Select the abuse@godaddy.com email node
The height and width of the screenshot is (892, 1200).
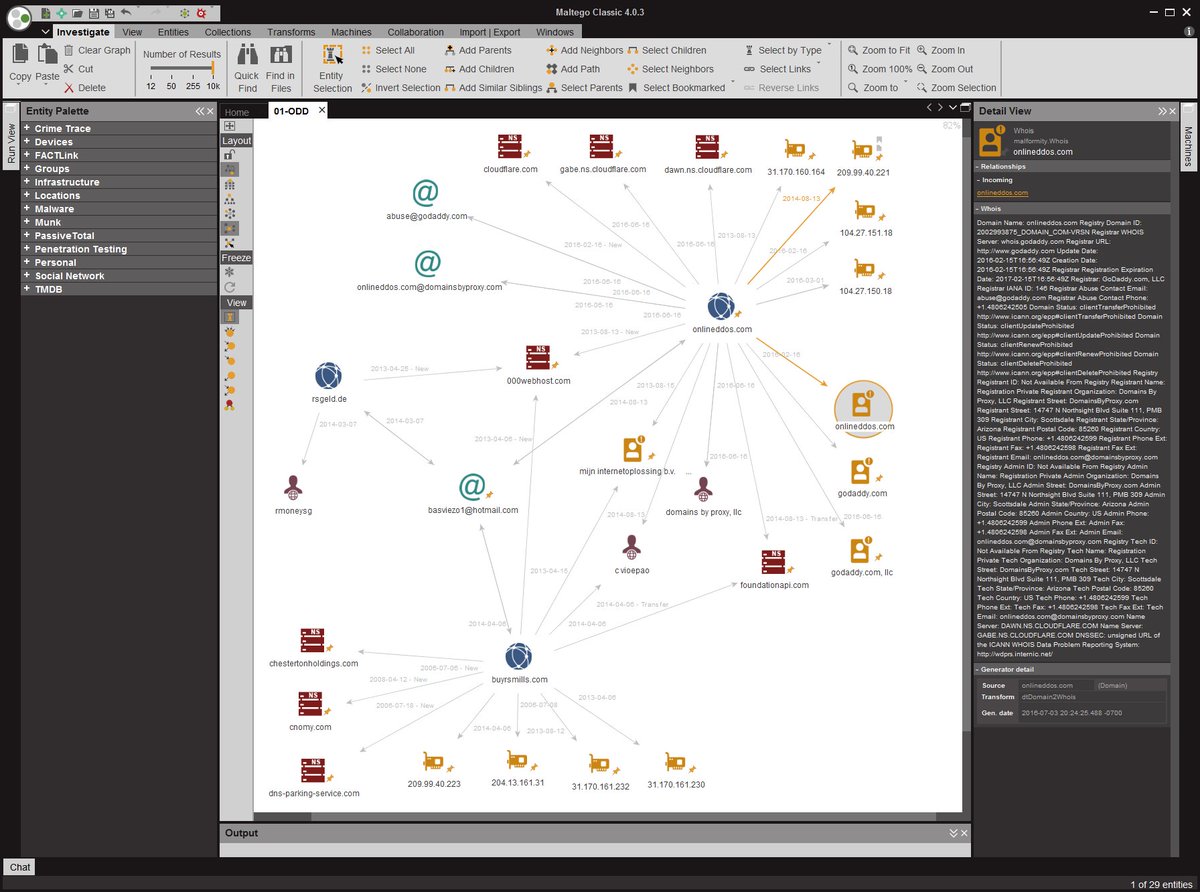click(x=427, y=193)
